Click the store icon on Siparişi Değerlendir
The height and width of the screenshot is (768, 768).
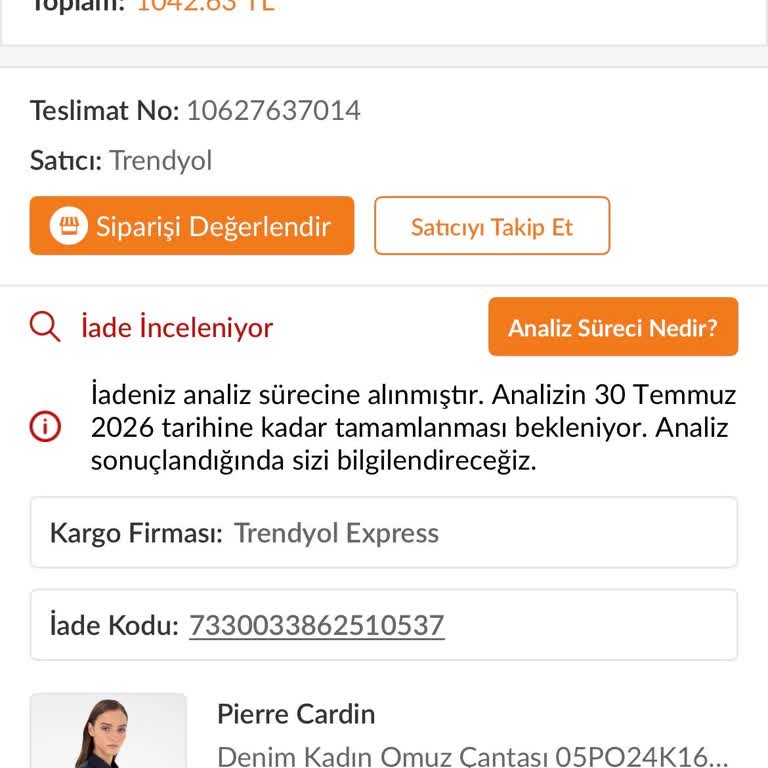69,226
